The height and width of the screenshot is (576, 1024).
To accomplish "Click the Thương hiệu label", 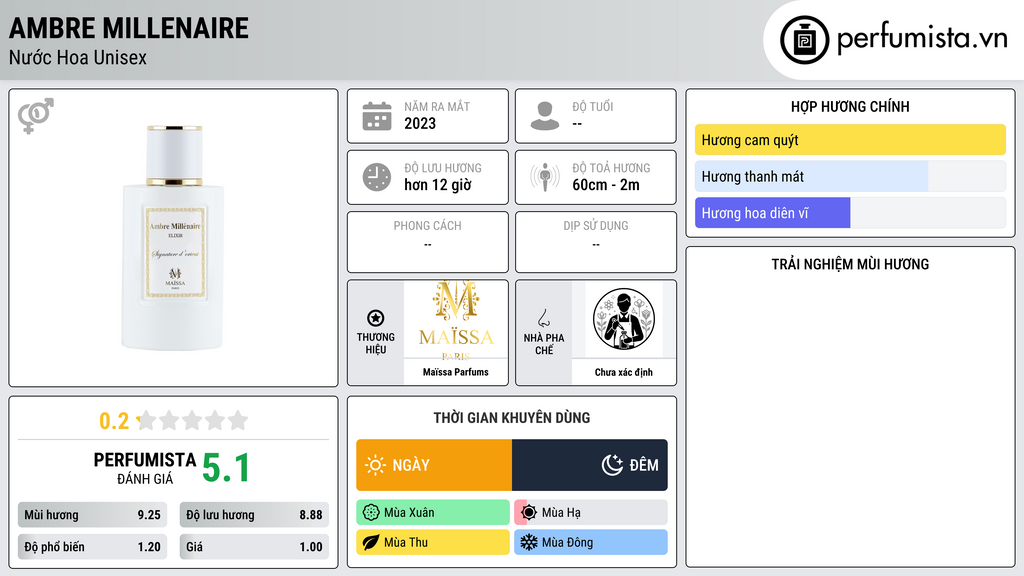I will pos(376,344).
